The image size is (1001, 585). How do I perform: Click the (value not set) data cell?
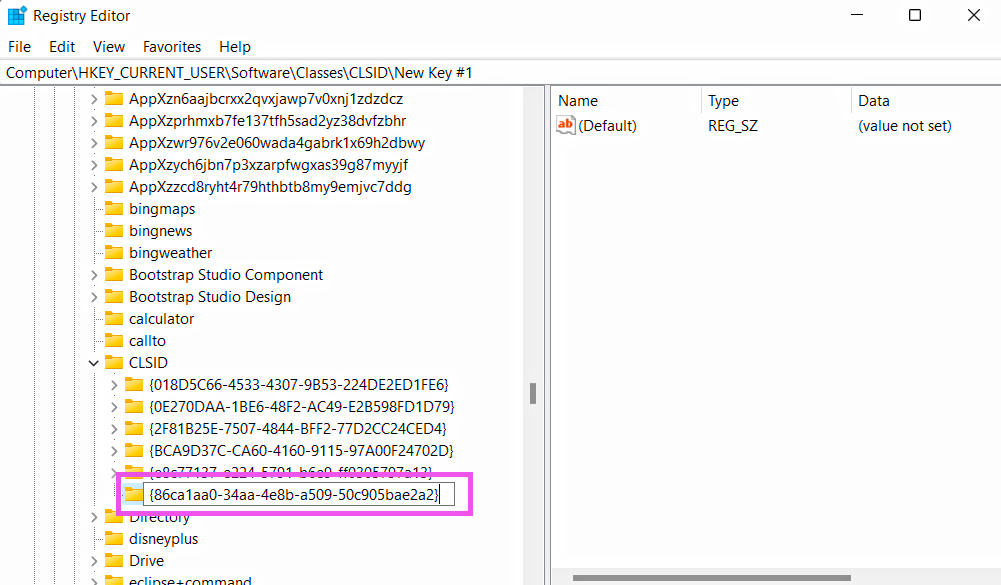point(905,126)
